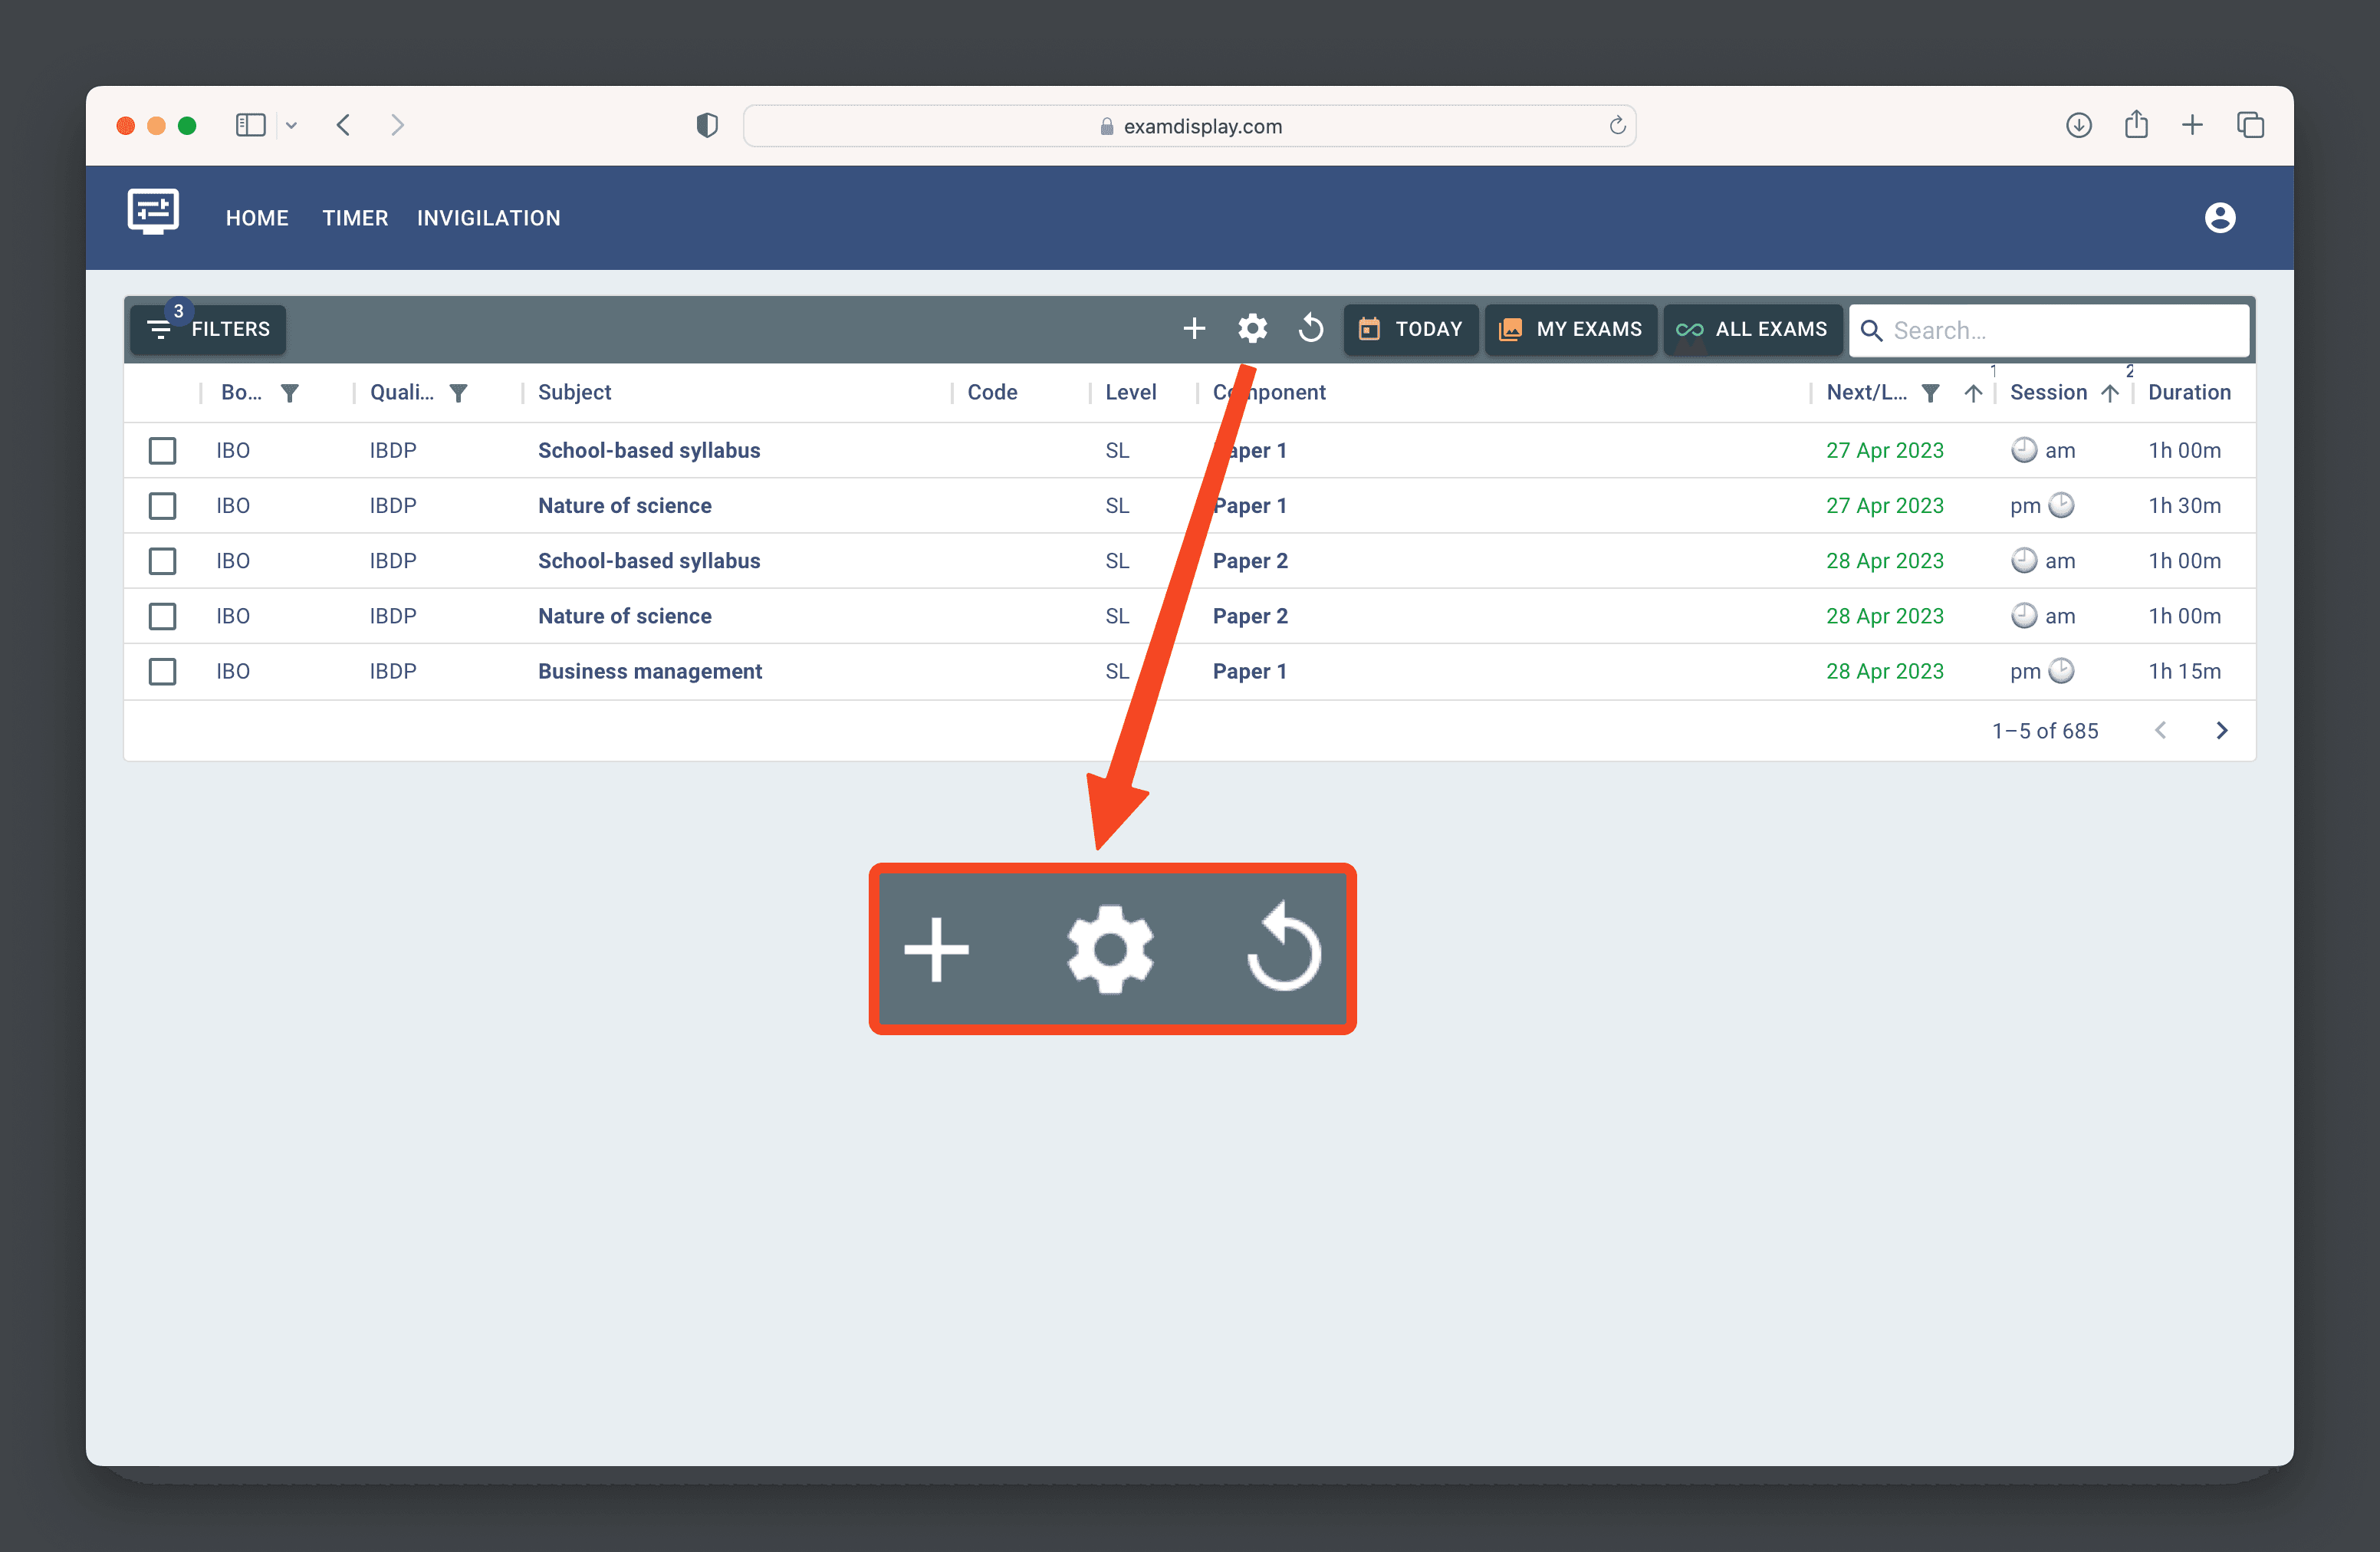The width and height of the screenshot is (2380, 1552).
Task: Open HOME menu
Action: point(257,218)
